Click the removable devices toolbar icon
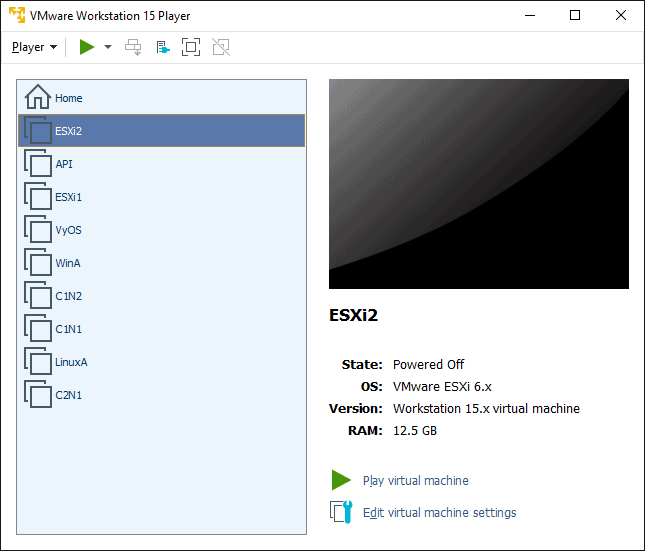 [162, 47]
